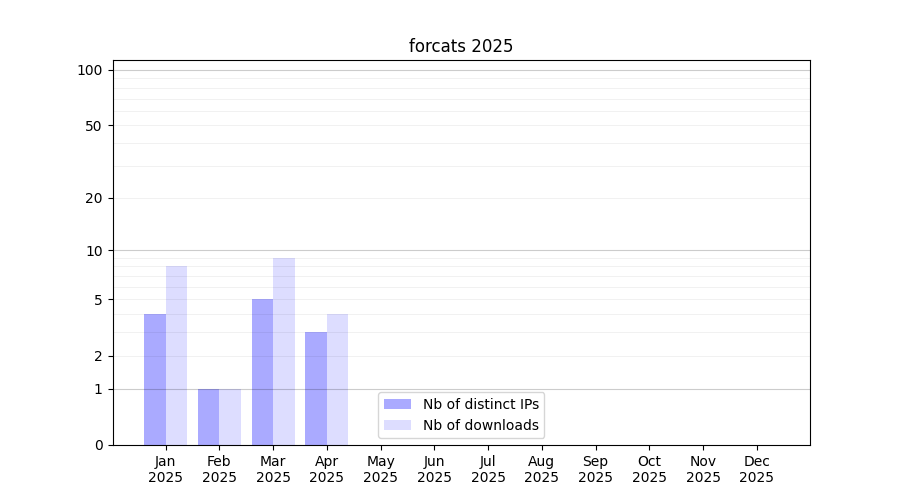Select the February downloads bar

click(x=230, y=417)
